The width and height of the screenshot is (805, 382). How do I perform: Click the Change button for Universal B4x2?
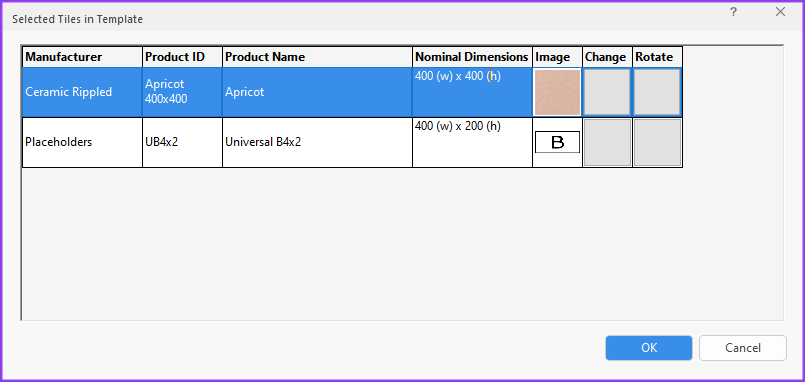click(607, 142)
